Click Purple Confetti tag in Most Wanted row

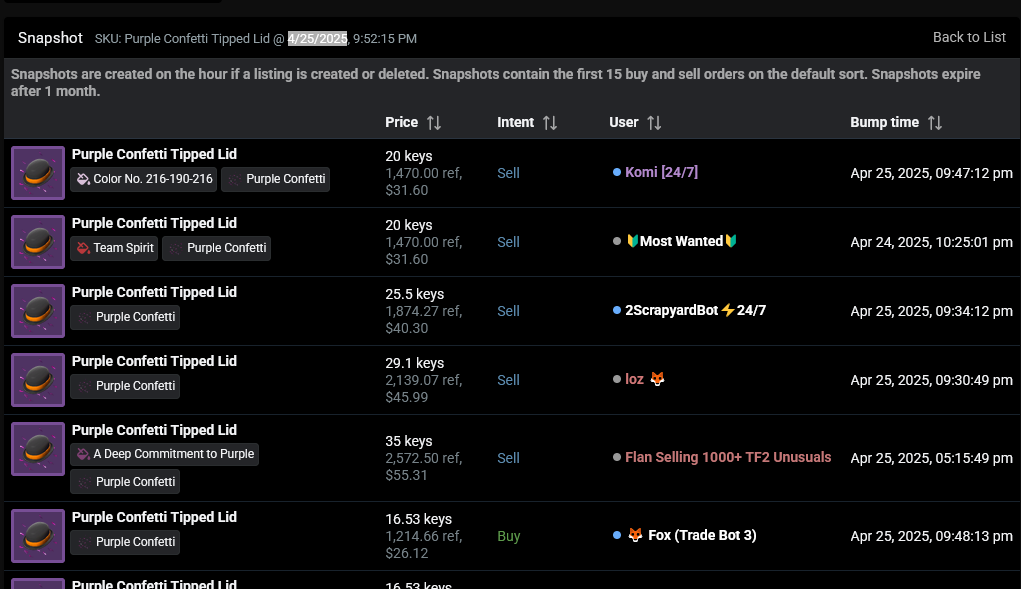coord(216,248)
